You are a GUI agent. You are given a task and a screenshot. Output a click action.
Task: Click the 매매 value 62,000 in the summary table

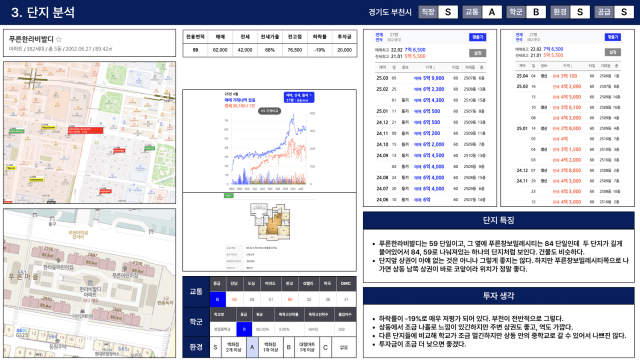point(220,50)
